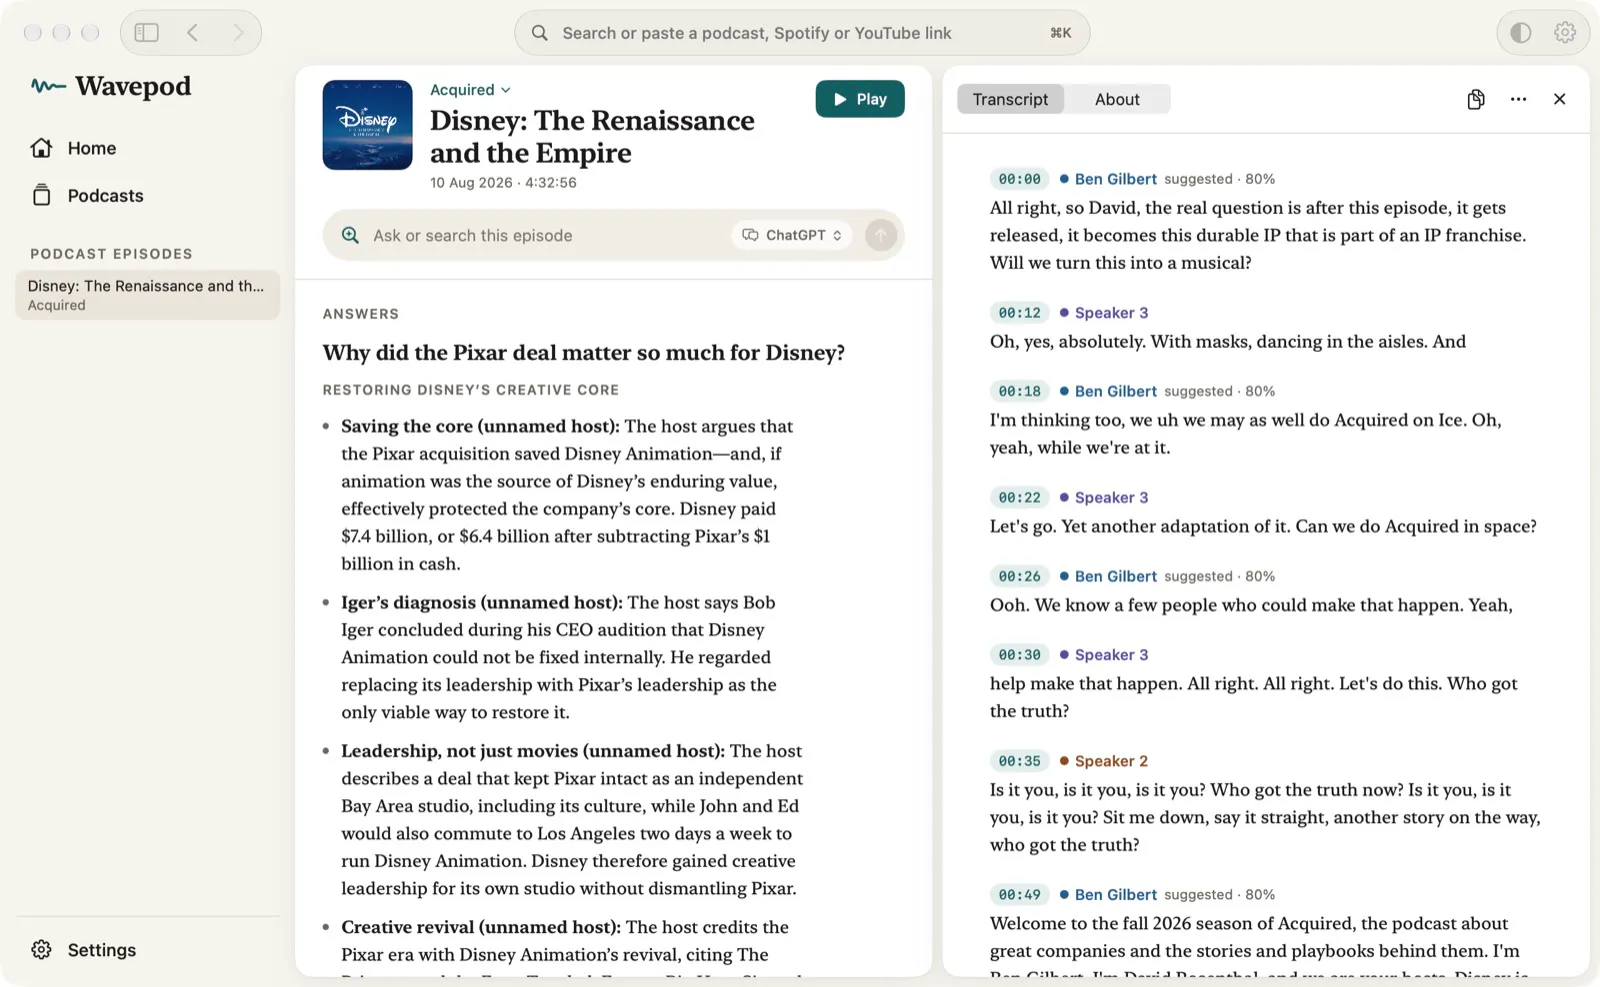Image resolution: width=1600 pixels, height=987 pixels.
Task: Submit the question with the arrow button
Action: pyautogui.click(x=881, y=235)
